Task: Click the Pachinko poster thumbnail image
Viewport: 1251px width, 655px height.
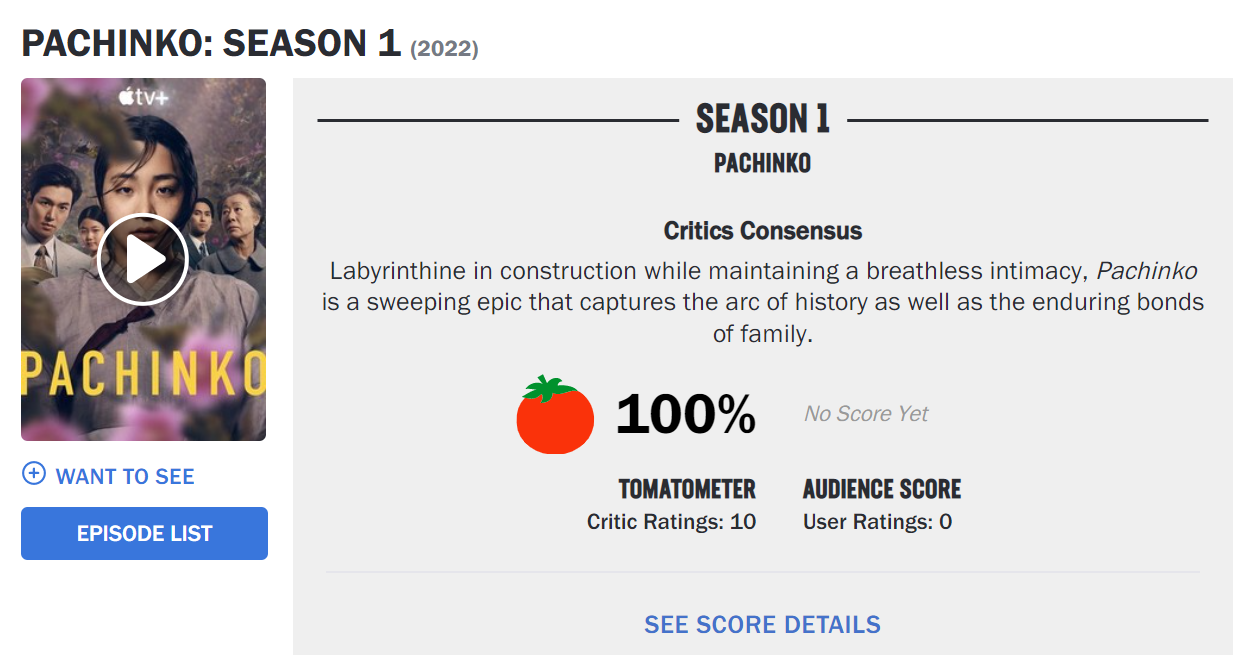Action: click(143, 259)
